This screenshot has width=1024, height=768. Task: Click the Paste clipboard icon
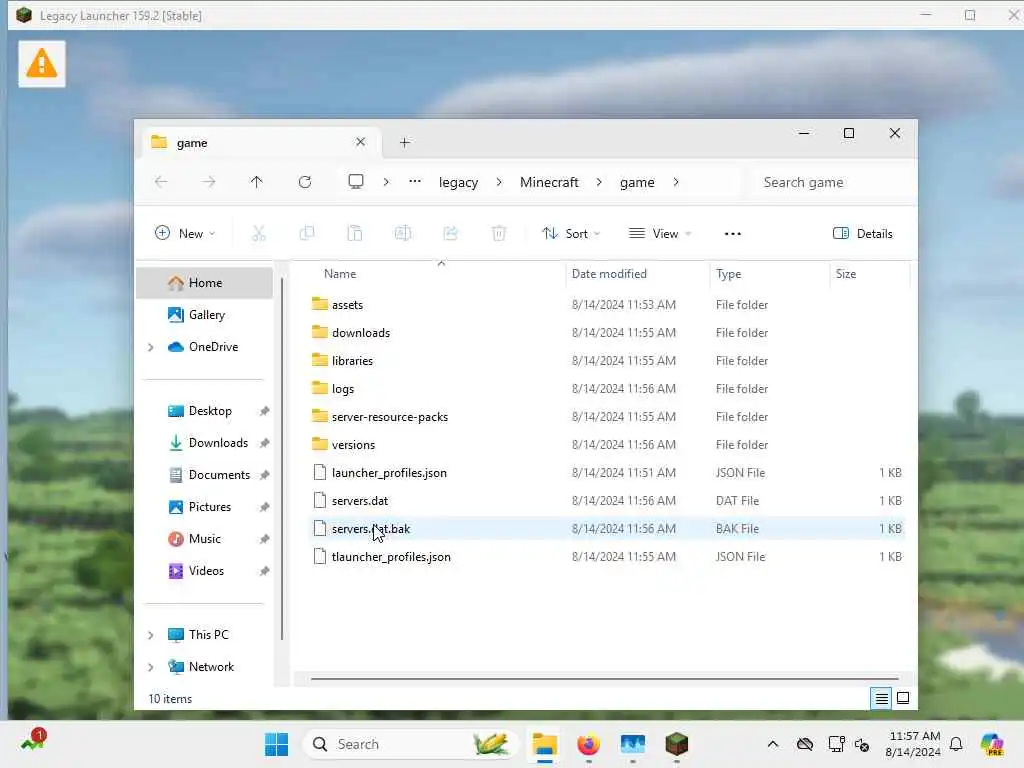coord(355,233)
